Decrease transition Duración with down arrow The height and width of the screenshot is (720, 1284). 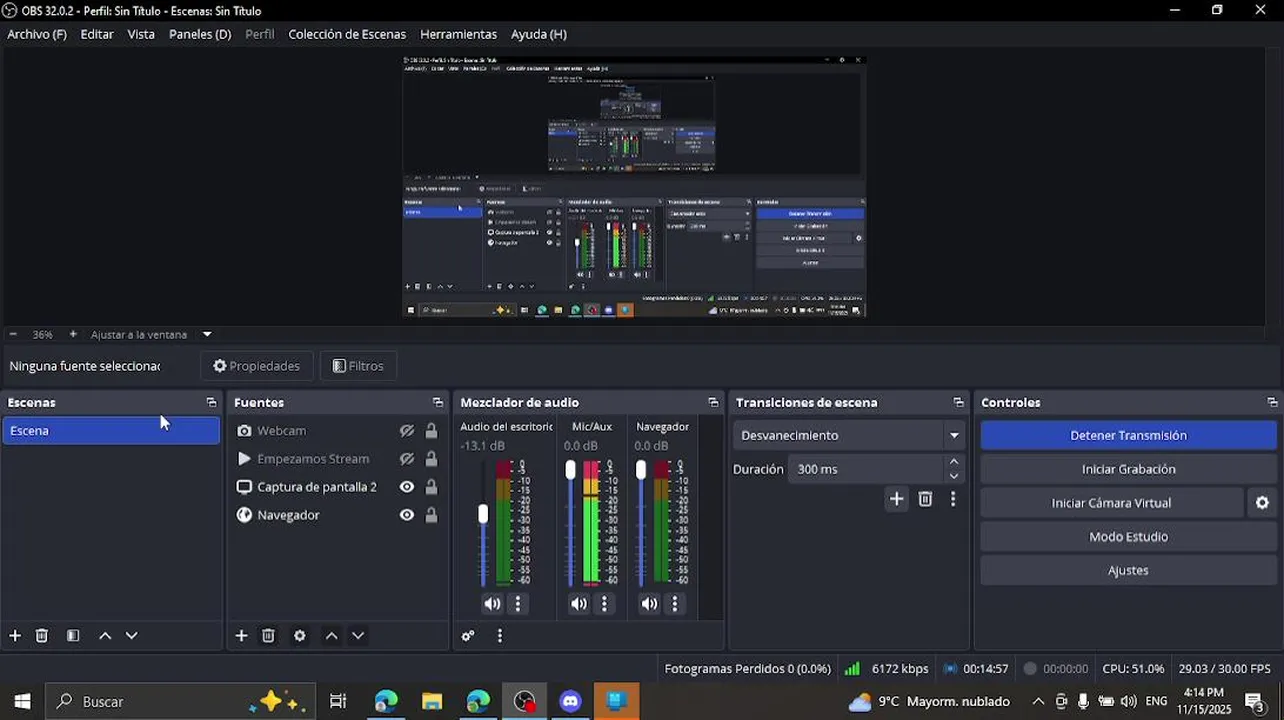coord(954,476)
